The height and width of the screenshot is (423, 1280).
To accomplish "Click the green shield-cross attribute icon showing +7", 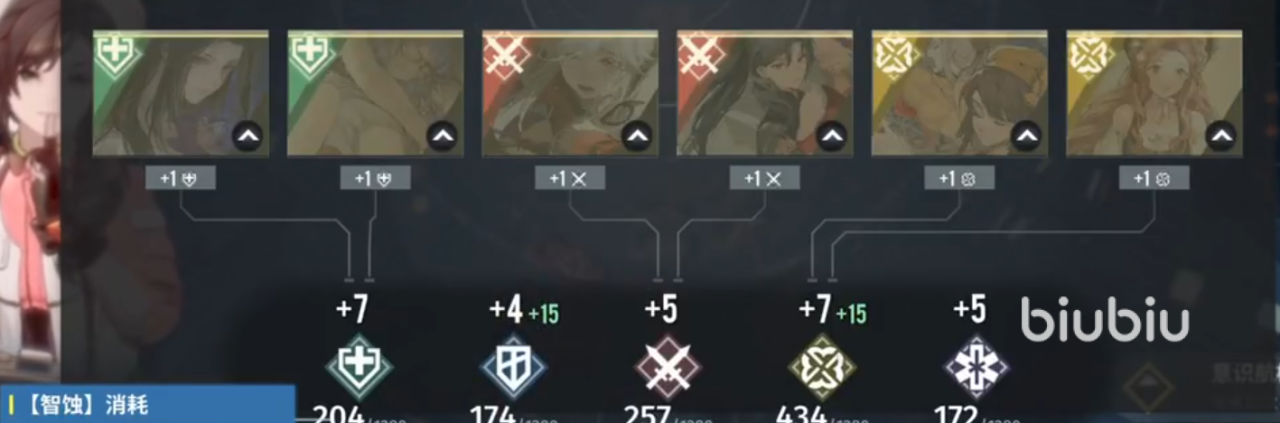I will tap(359, 366).
